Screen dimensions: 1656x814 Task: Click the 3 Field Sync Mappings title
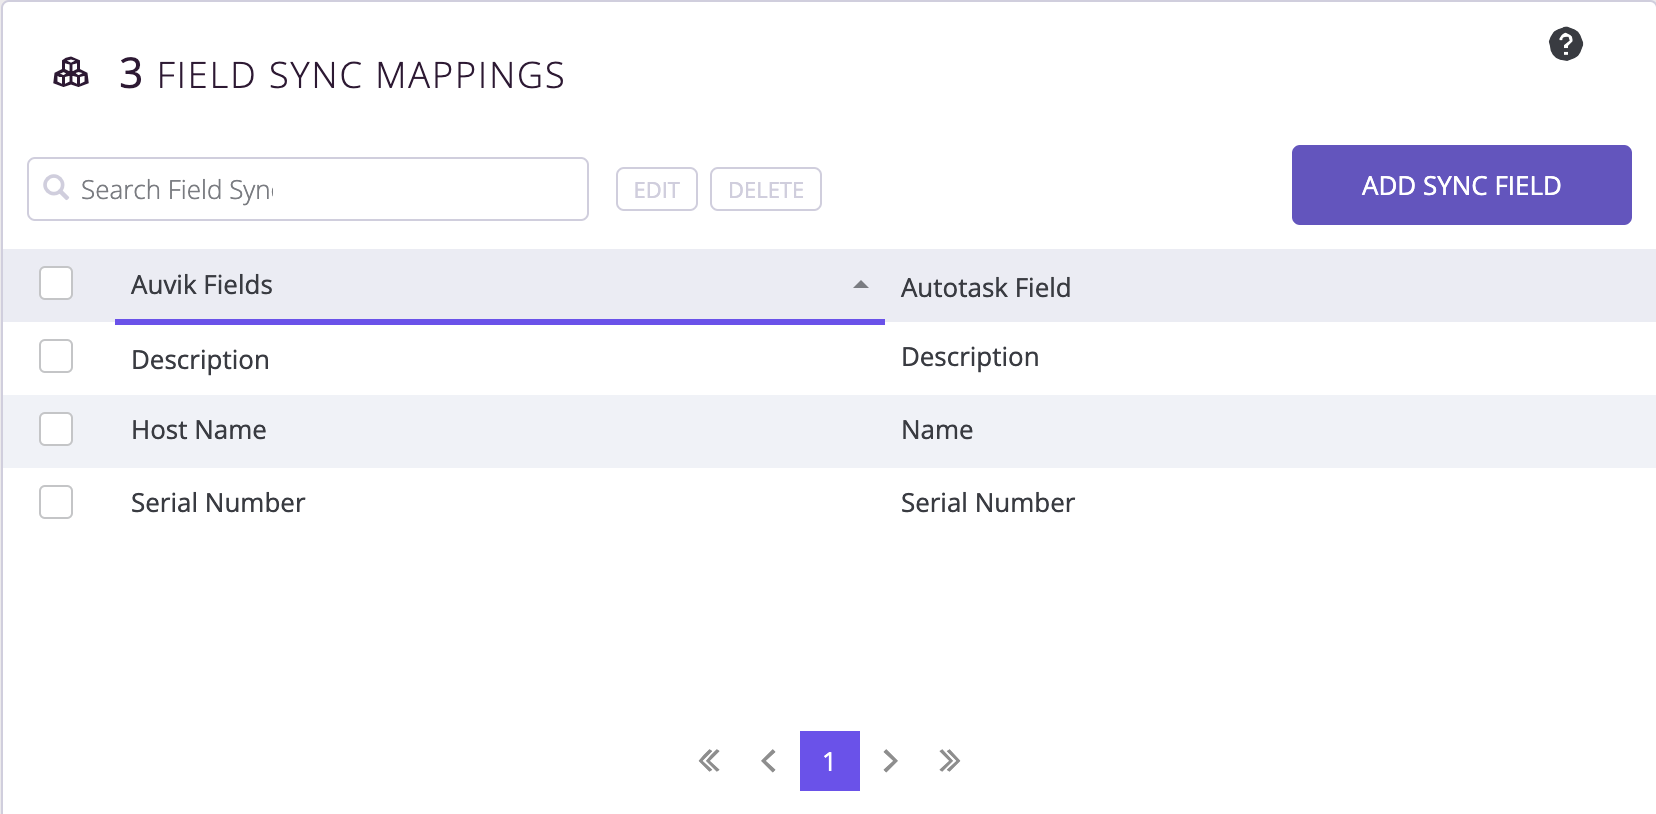pos(342,75)
